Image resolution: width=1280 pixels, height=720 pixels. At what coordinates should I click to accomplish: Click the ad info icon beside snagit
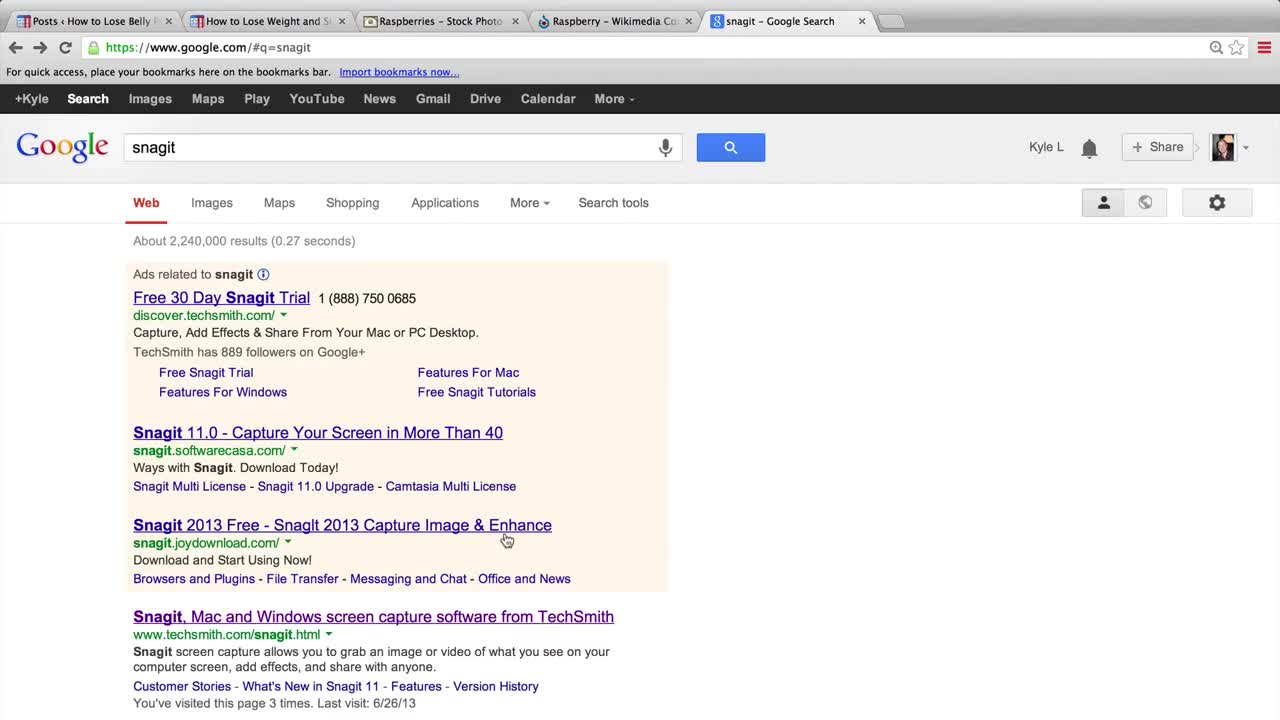click(x=263, y=274)
